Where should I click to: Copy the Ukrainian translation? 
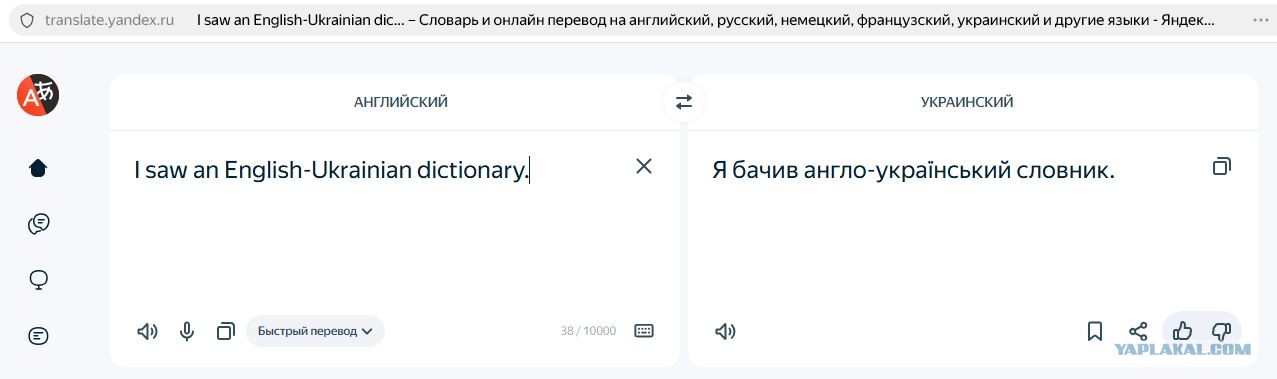[1221, 166]
